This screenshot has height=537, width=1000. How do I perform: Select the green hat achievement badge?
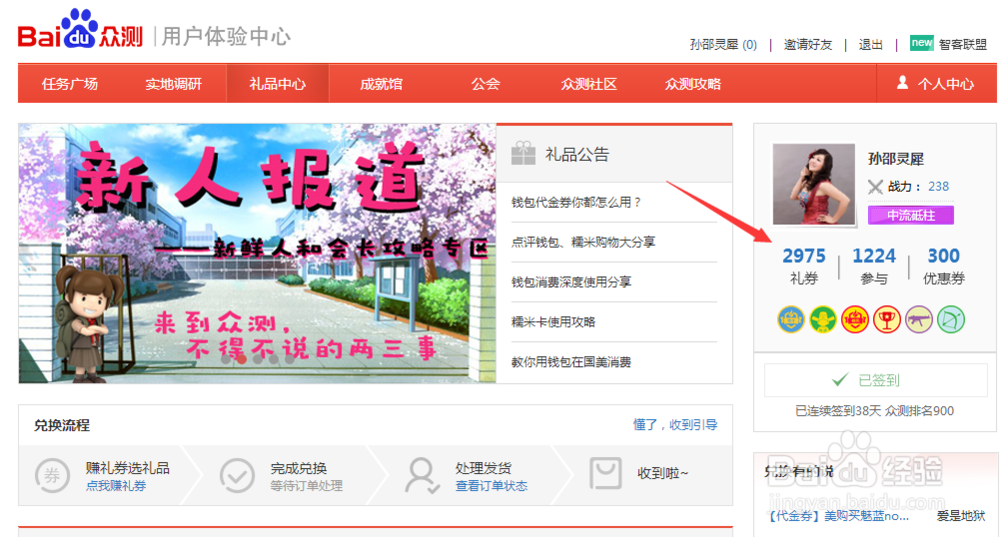[823, 319]
